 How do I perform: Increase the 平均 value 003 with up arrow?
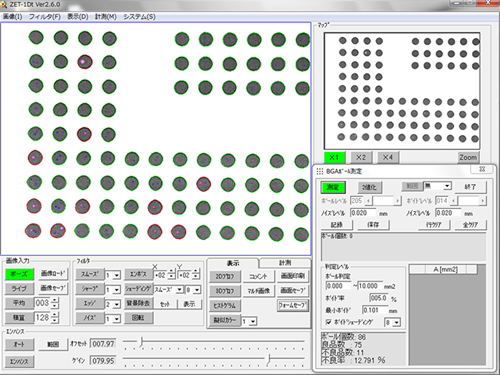coord(55,300)
